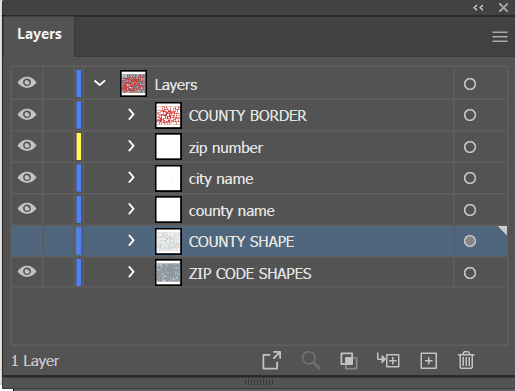Click the COUNTY BORDER layer thumbnail
The height and width of the screenshot is (391, 515).
click(x=168, y=115)
